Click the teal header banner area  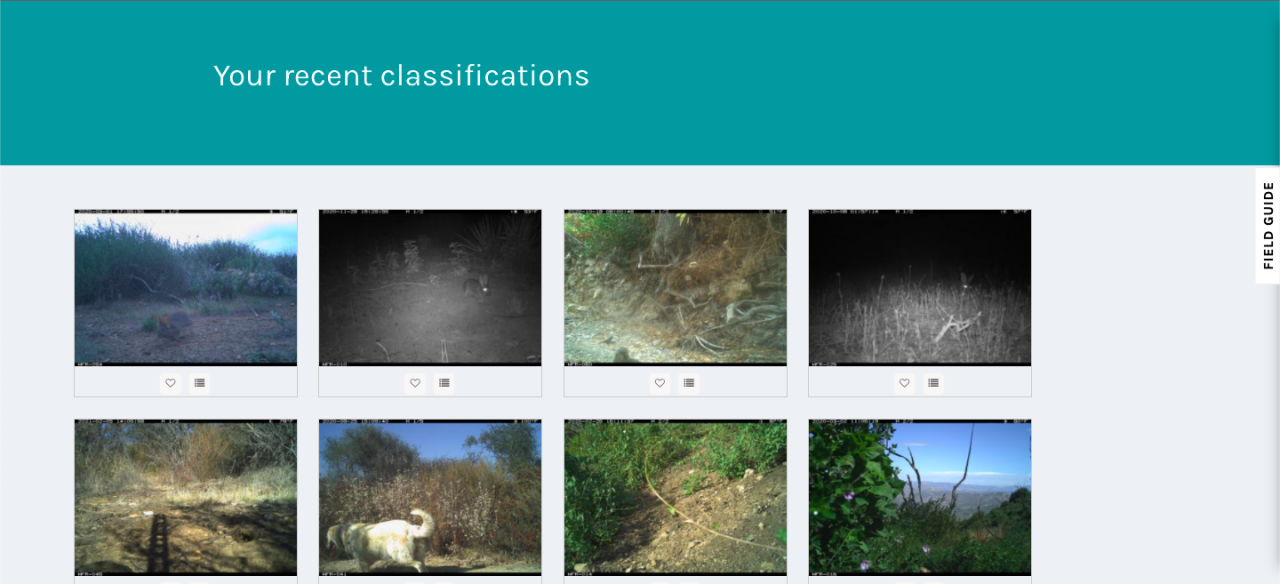640,83
